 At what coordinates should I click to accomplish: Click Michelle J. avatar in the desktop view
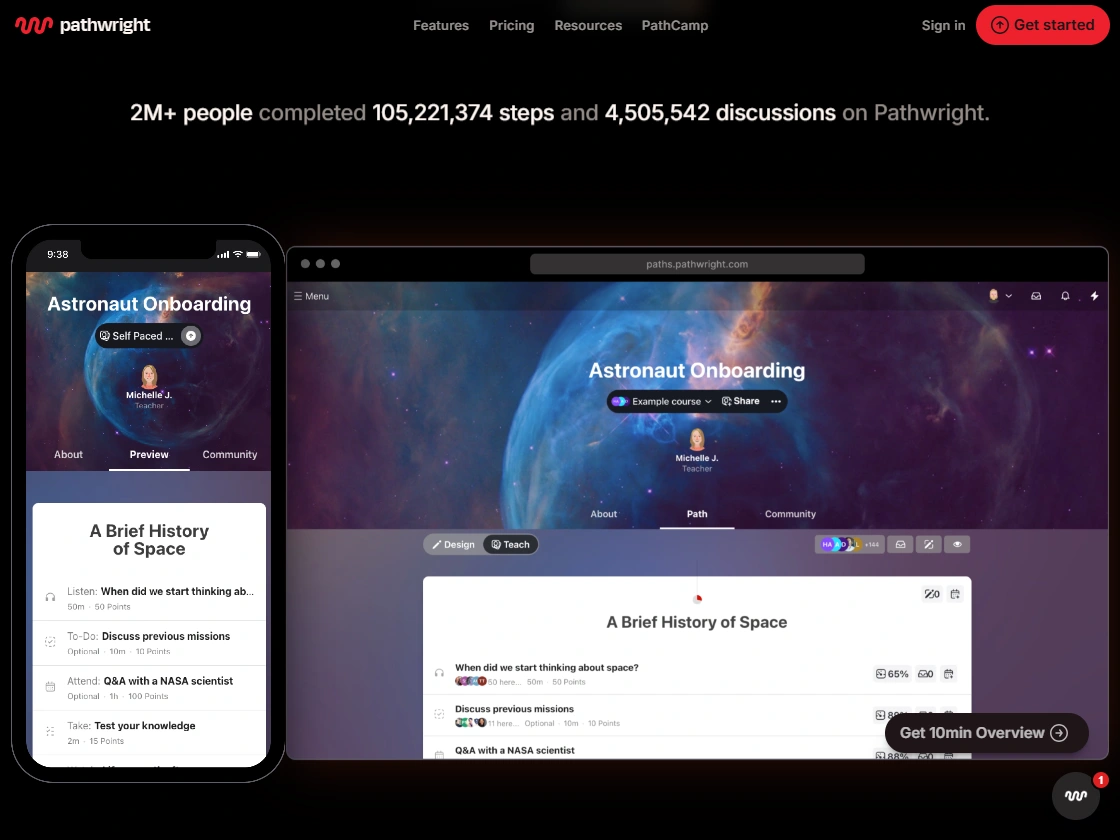(x=696, y=439)
